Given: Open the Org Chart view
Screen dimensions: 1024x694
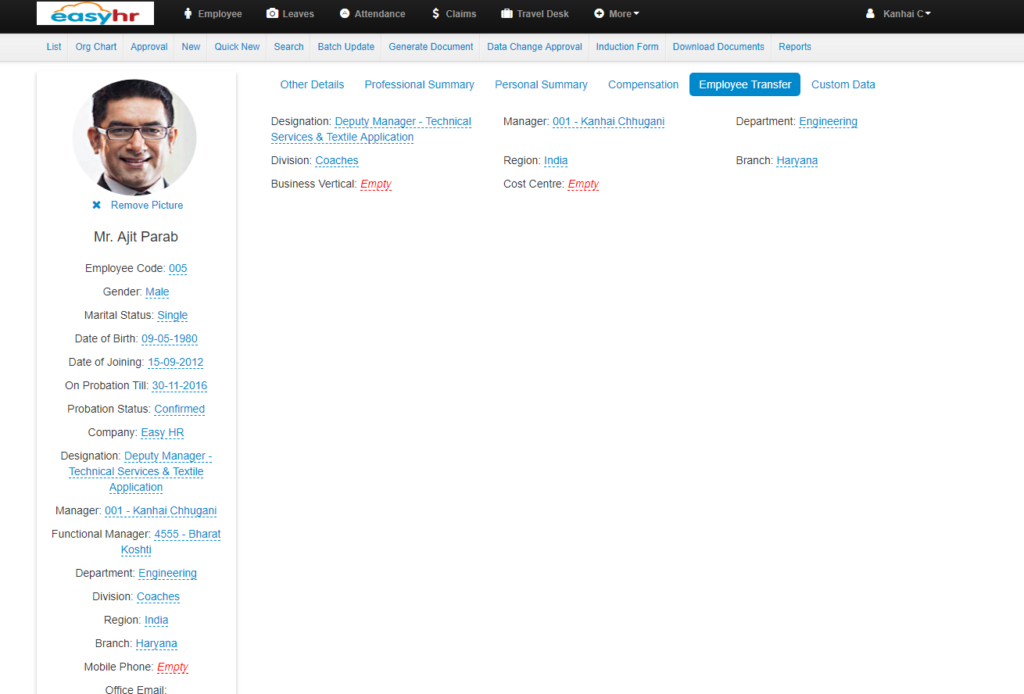Looking at the screenshot, I should coord(95,46).
